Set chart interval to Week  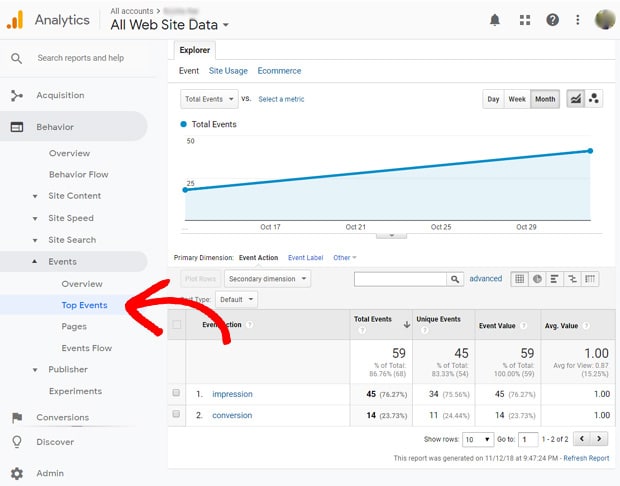tap(517, 99)
